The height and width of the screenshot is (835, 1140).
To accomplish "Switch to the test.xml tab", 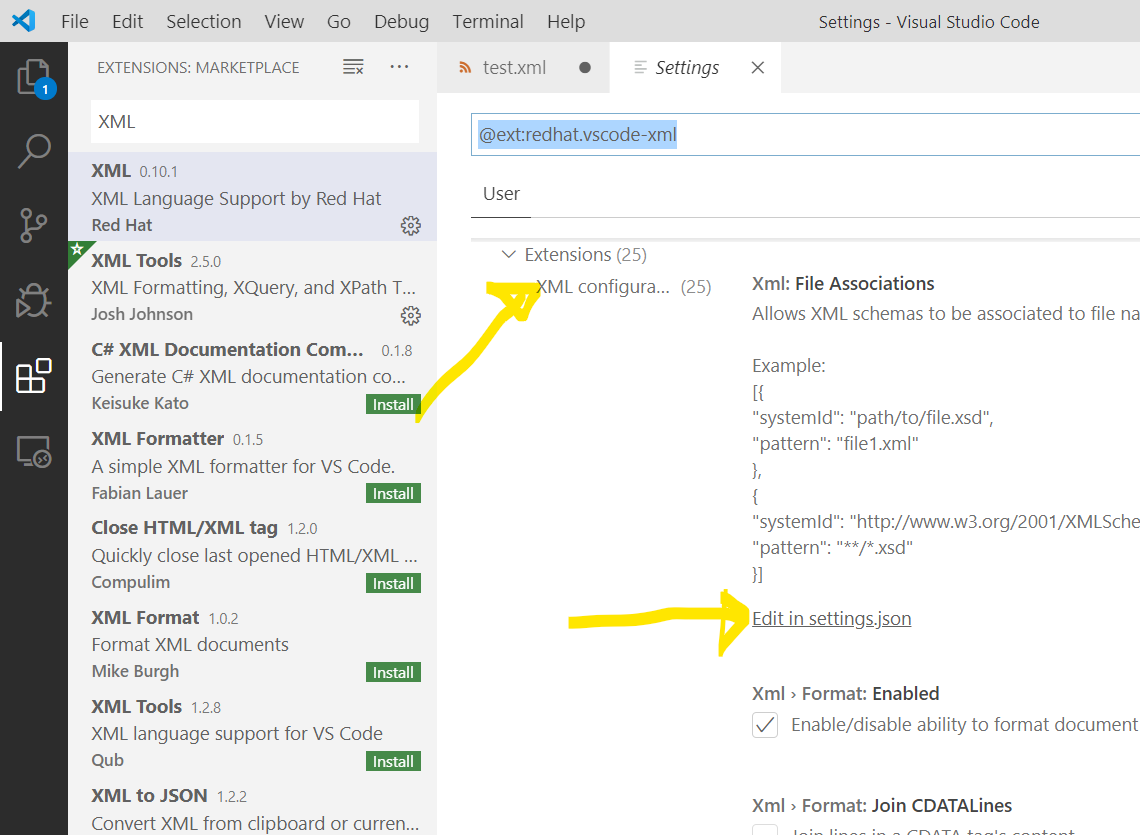I will [523, 68].
